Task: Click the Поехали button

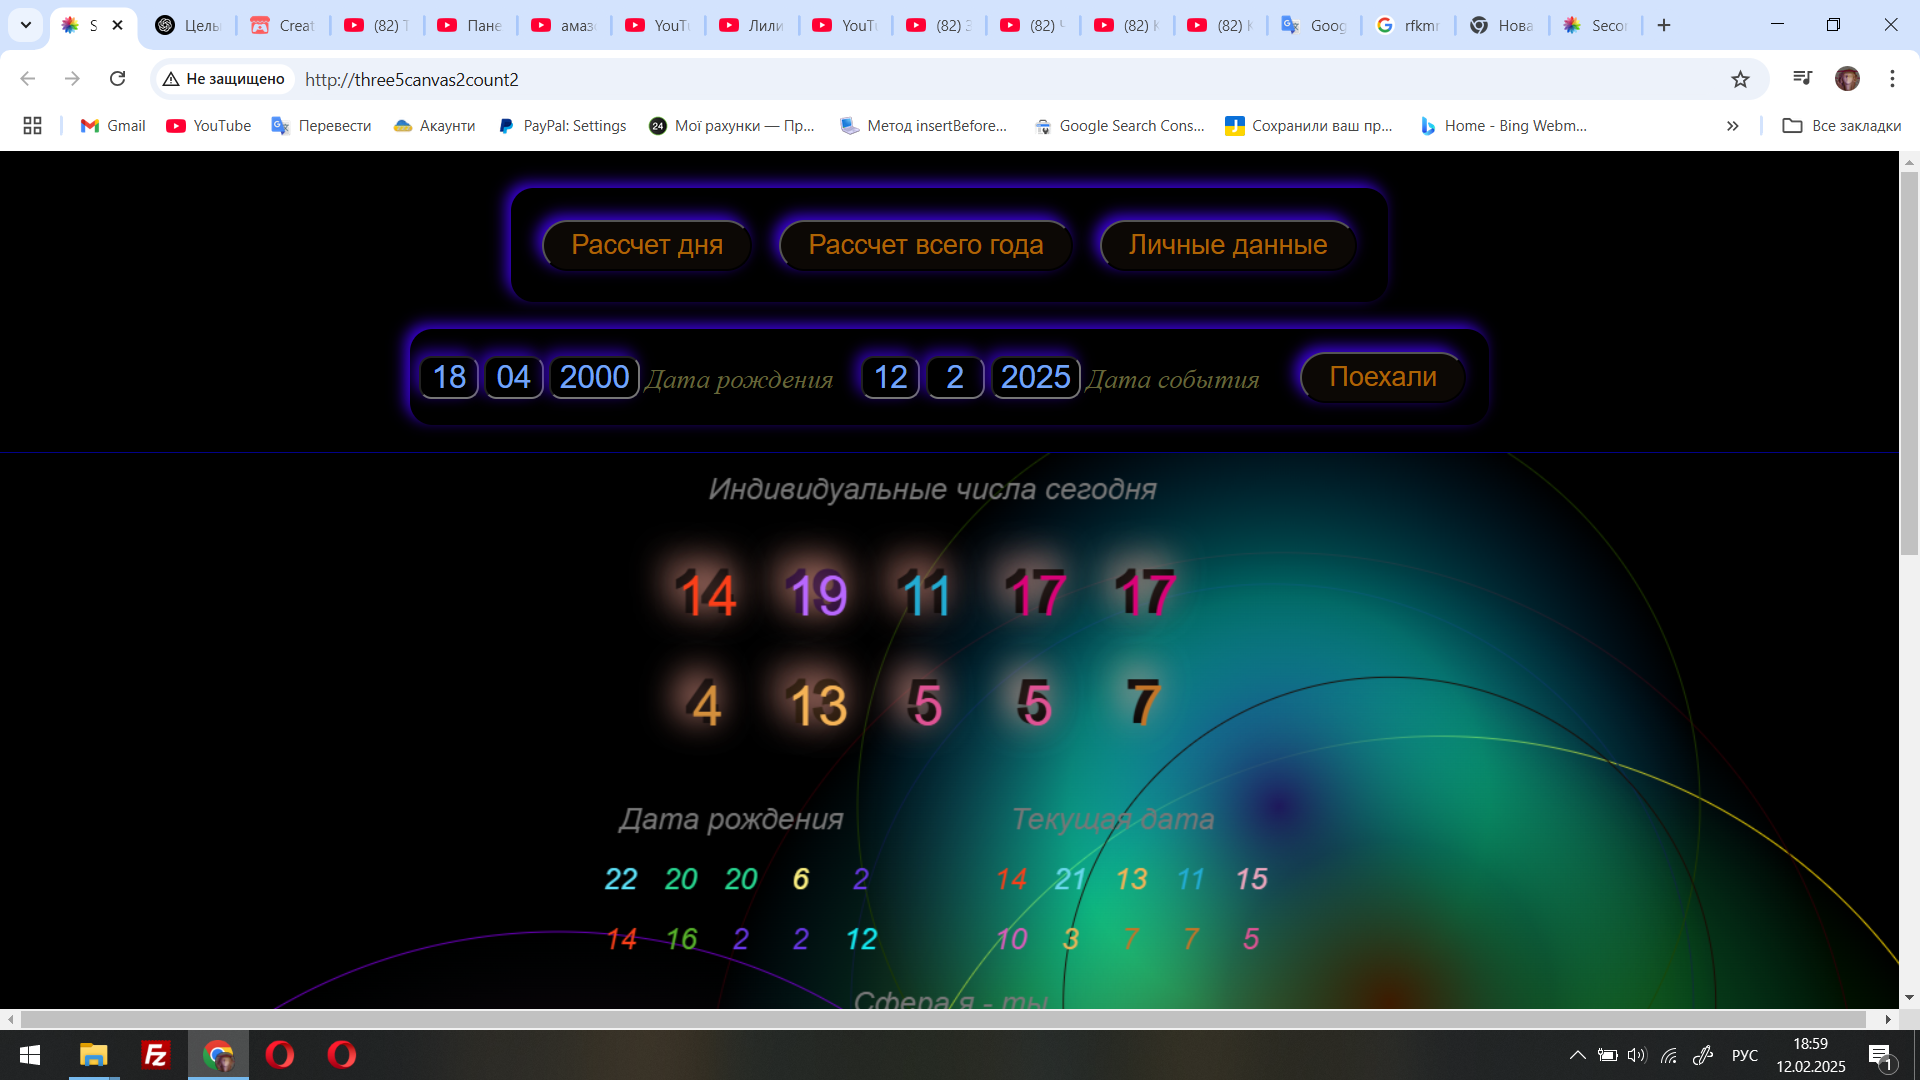Action: coord(1383,377)
